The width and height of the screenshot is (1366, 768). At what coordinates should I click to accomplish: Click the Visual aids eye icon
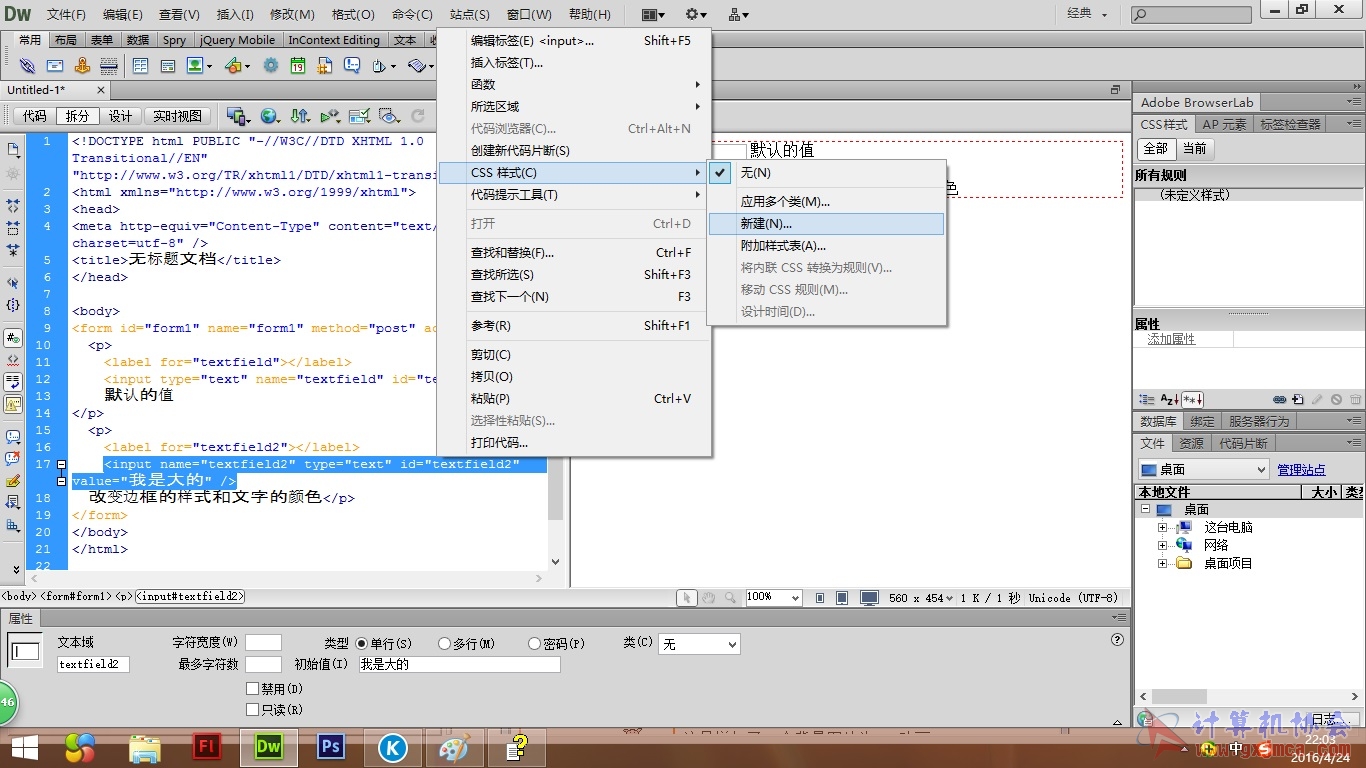pyautogui.click(x=389, y=116)
